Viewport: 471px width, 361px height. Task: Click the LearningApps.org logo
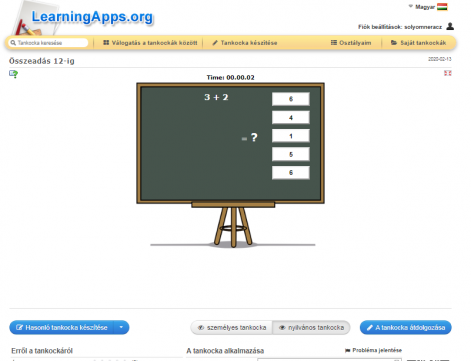tap(83, 18)
